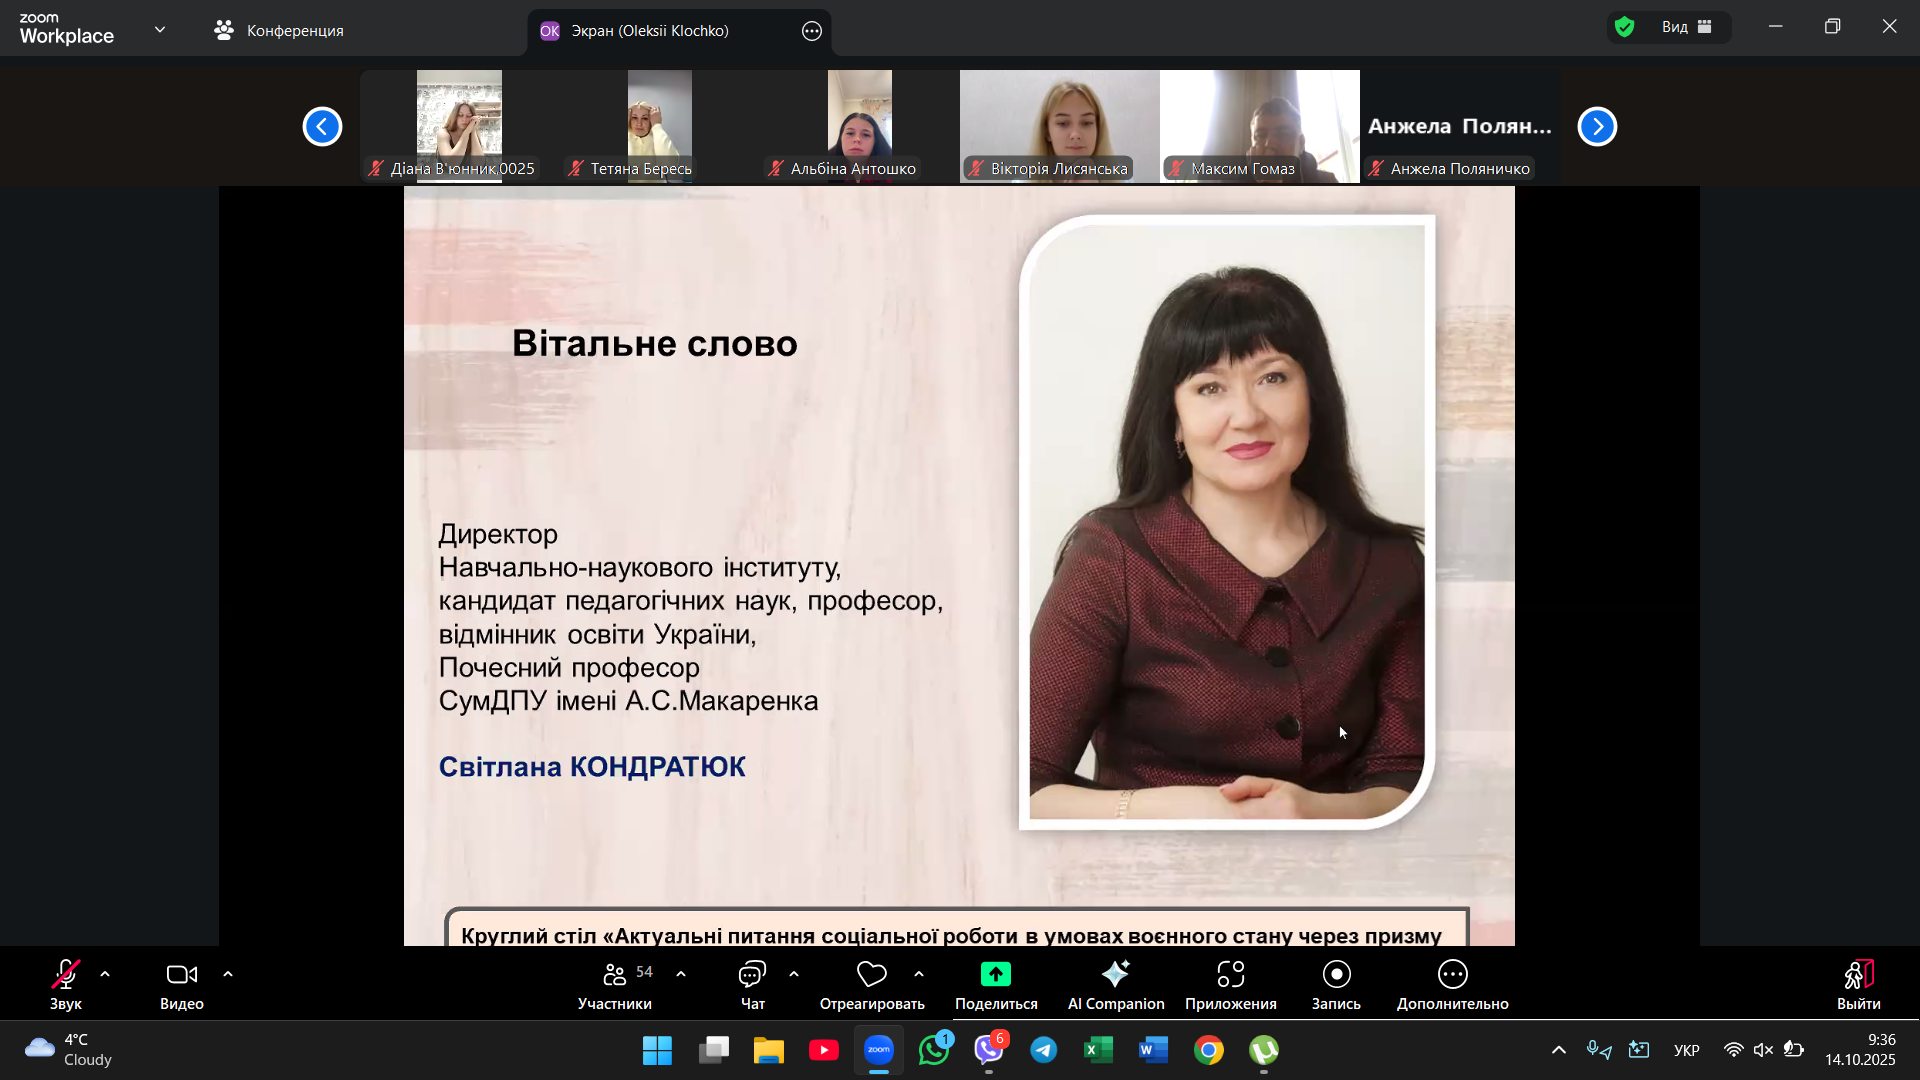Open the Chat panel
1920x1080 pixels.
click(x=752, y=985)
